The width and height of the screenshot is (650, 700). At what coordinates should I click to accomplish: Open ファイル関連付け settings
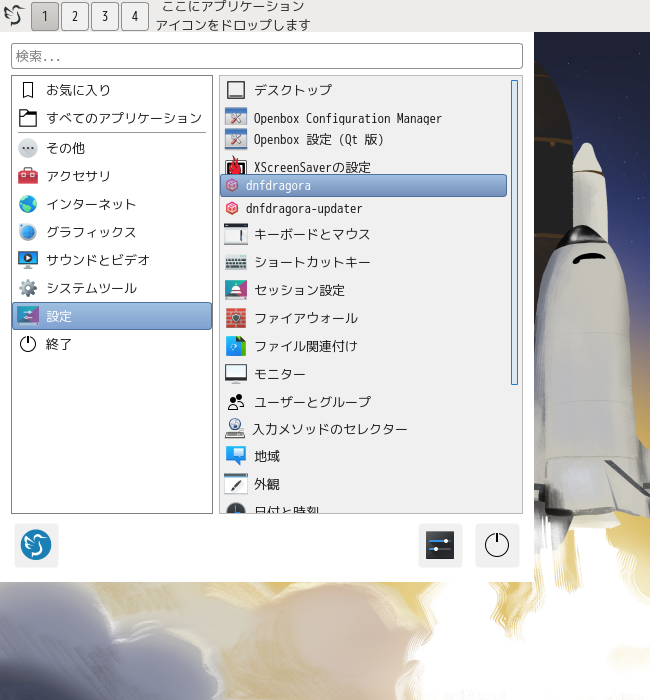[364, 346]
